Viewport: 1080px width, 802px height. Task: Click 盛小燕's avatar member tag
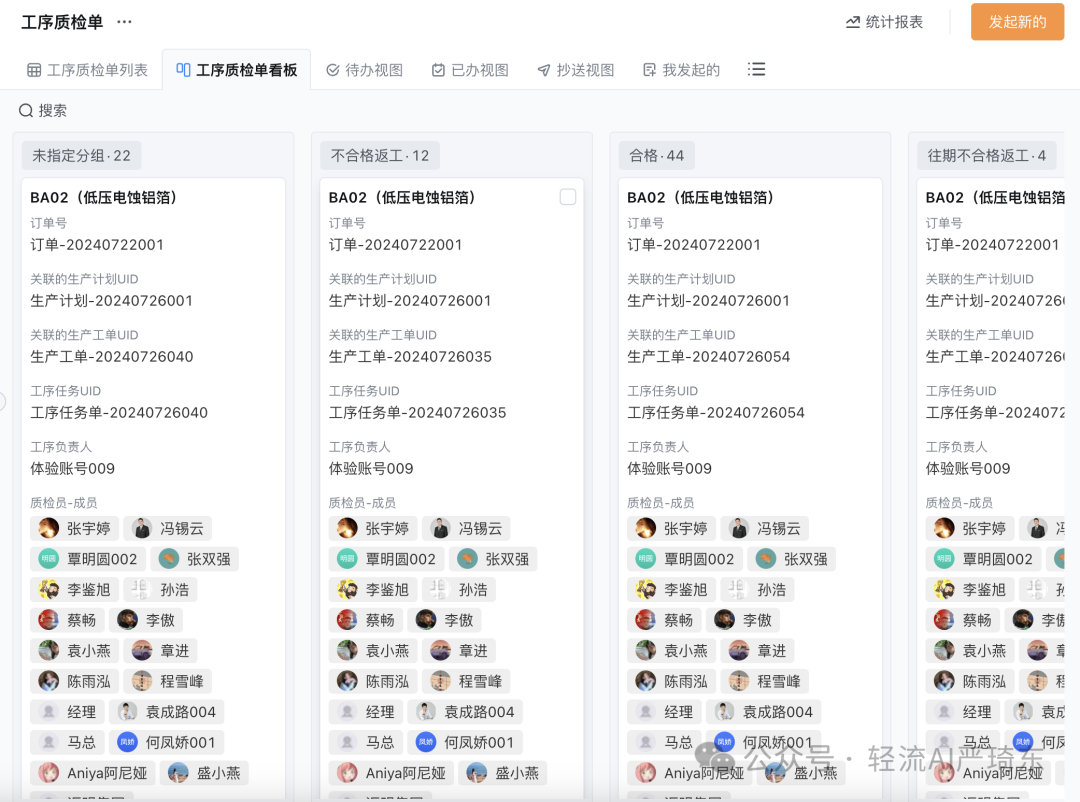(x=204, y=772)
